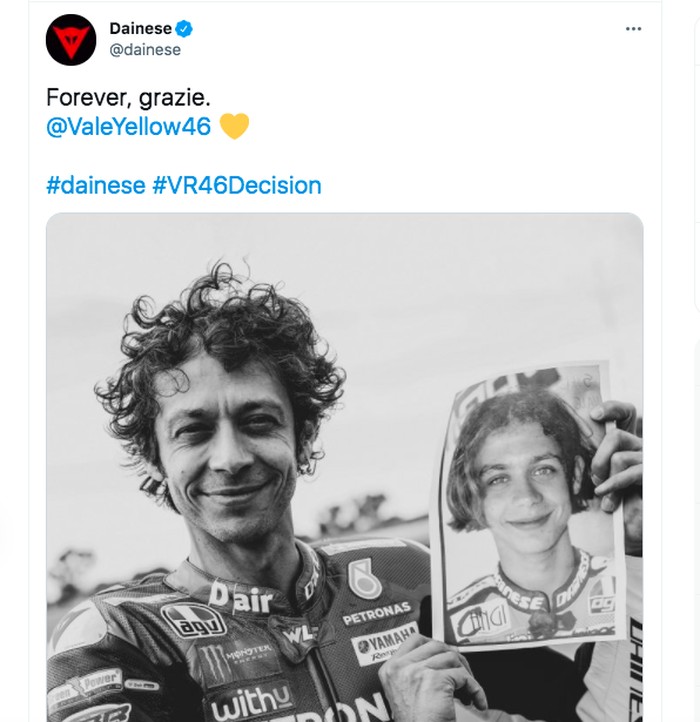
Task: Click the yellow heart emoji
Action: coord(234,127)
